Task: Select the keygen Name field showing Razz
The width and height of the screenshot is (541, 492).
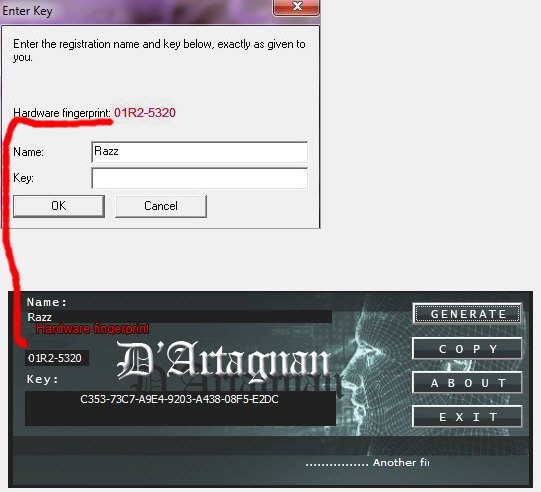Action: pos(179,316)
